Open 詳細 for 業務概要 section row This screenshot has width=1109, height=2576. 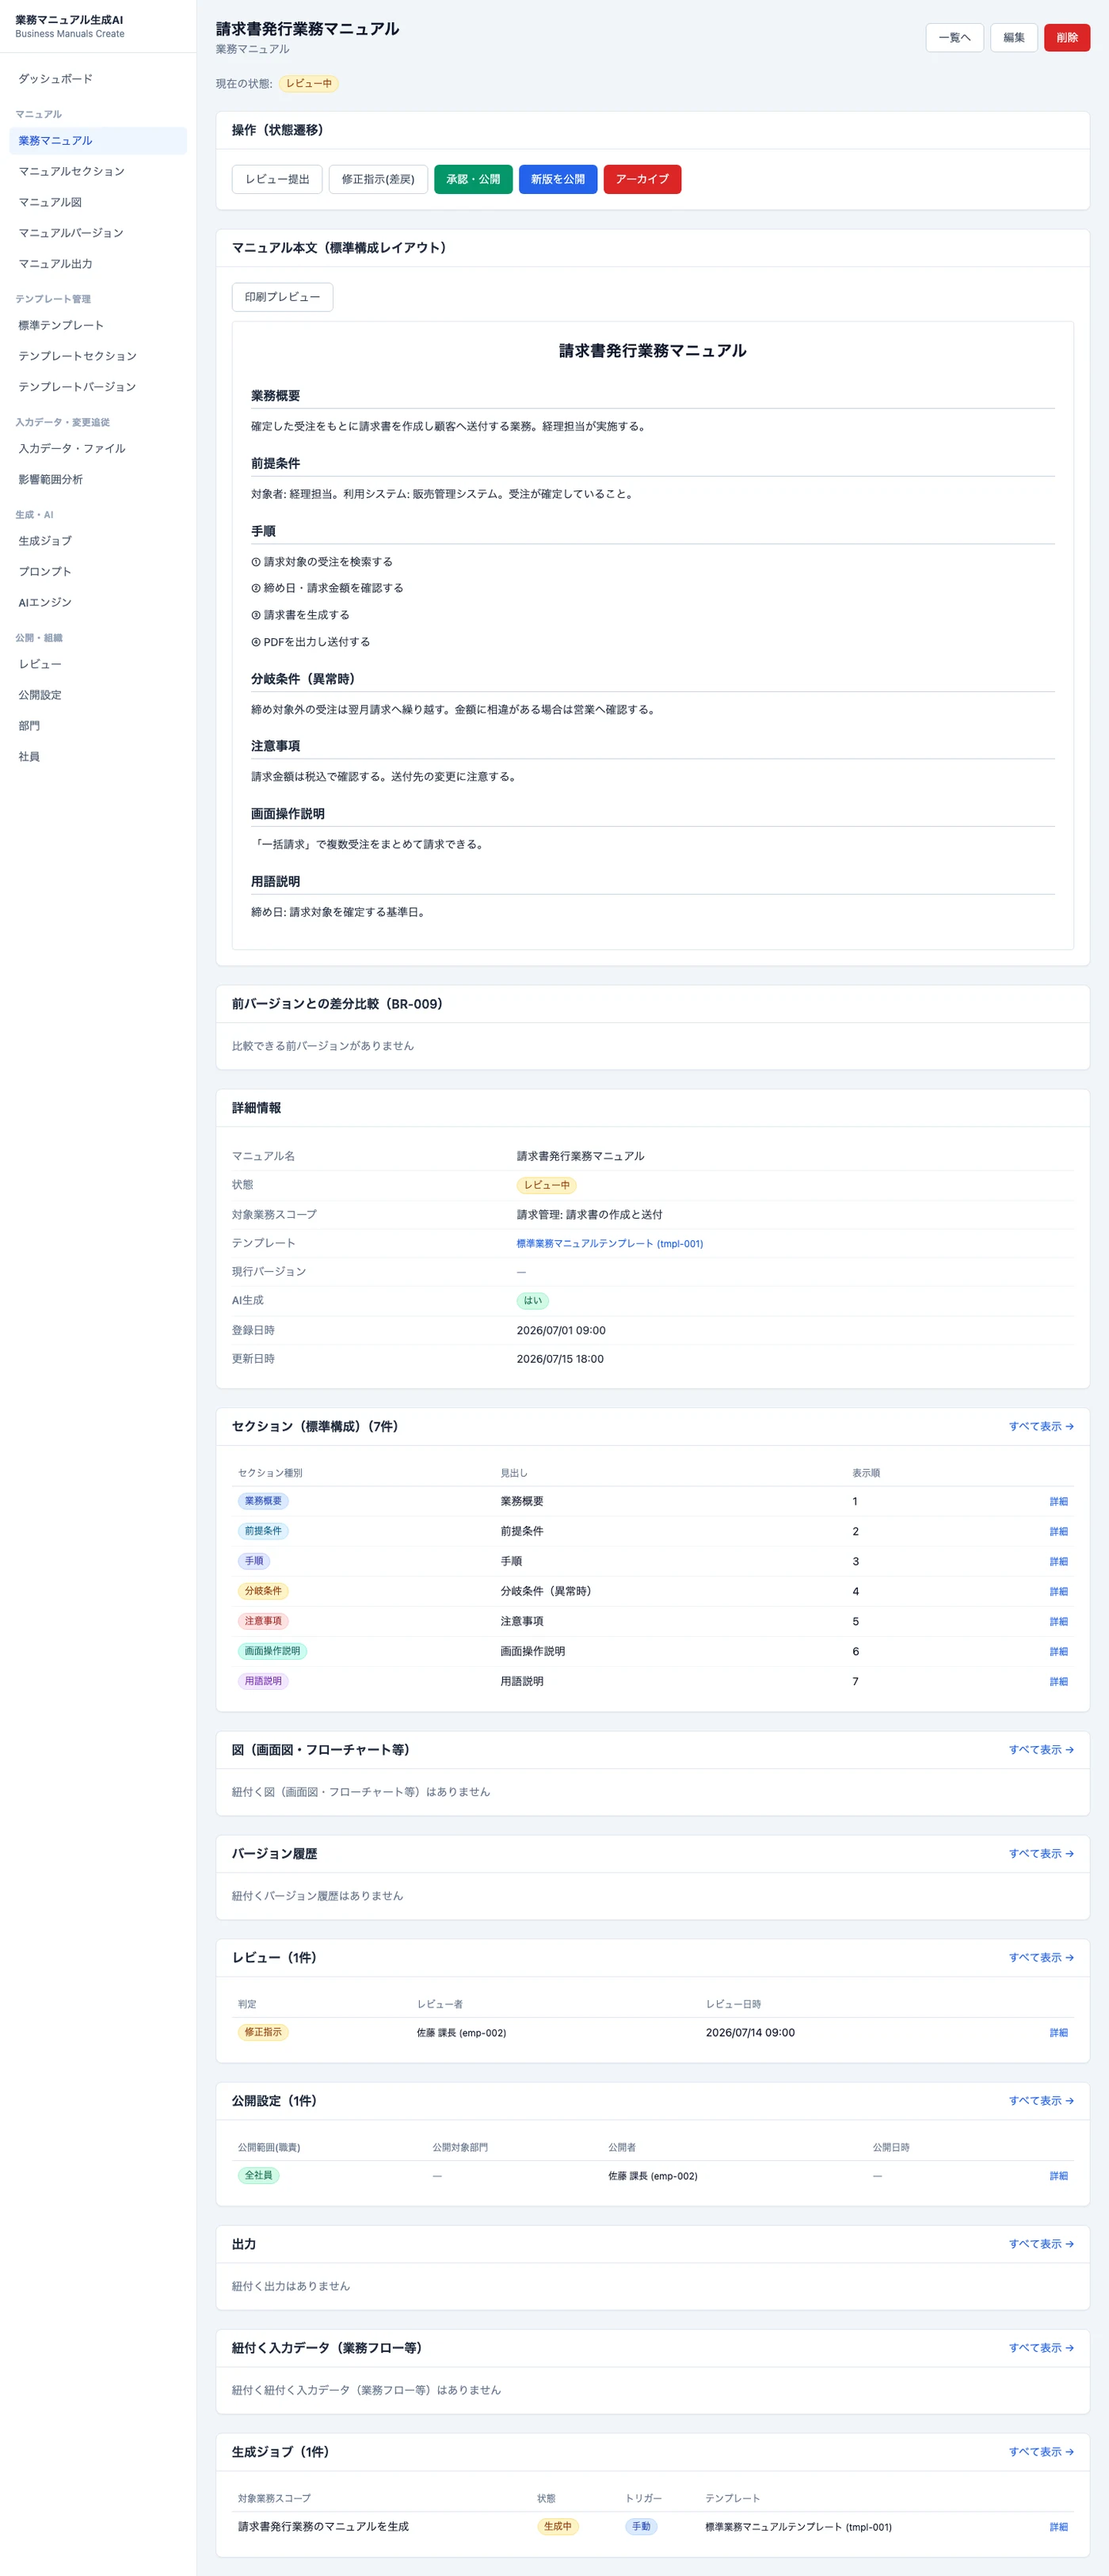coord(1058,1501)
